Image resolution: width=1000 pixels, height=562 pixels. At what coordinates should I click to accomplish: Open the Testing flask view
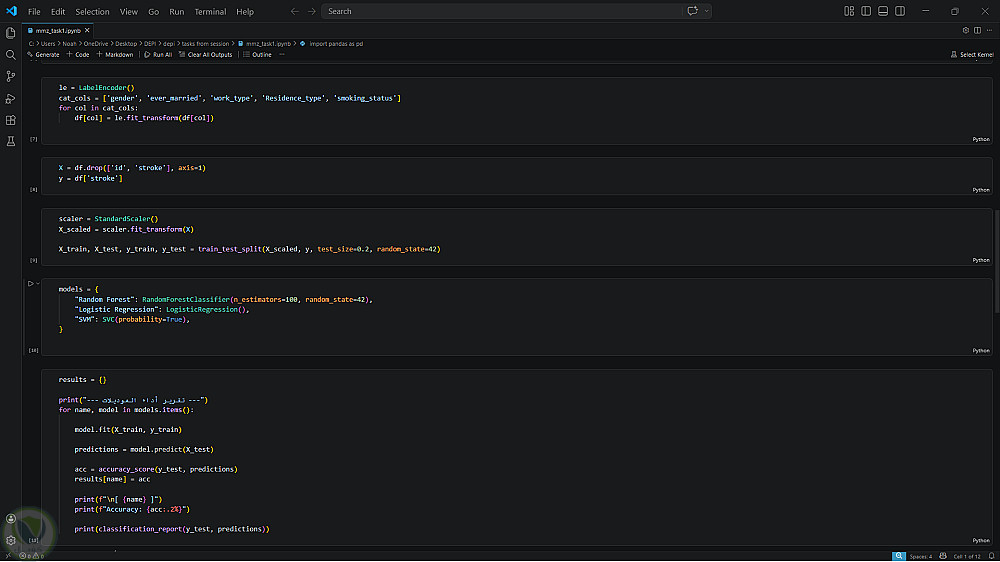coord(11,142)
